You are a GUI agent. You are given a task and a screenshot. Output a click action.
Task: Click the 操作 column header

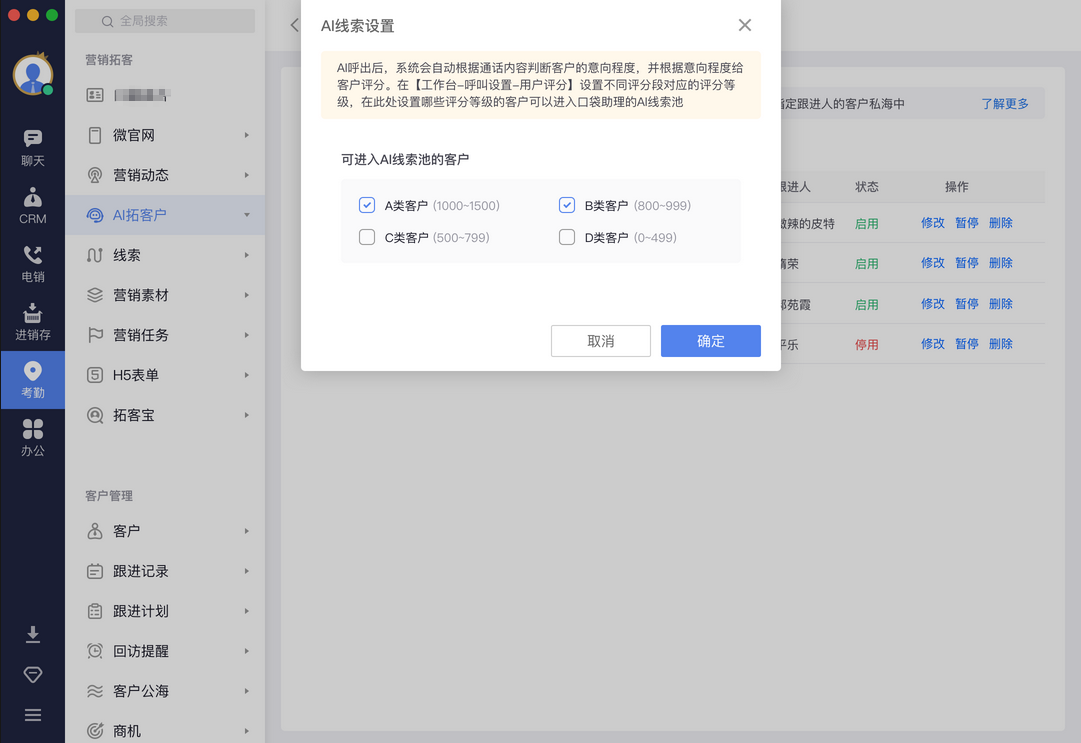[x=956, y=187]
